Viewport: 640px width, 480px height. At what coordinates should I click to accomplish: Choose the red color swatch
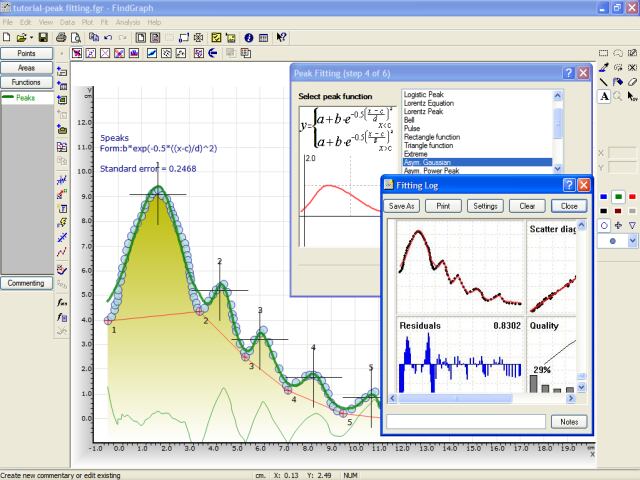(x=632, y=197)
